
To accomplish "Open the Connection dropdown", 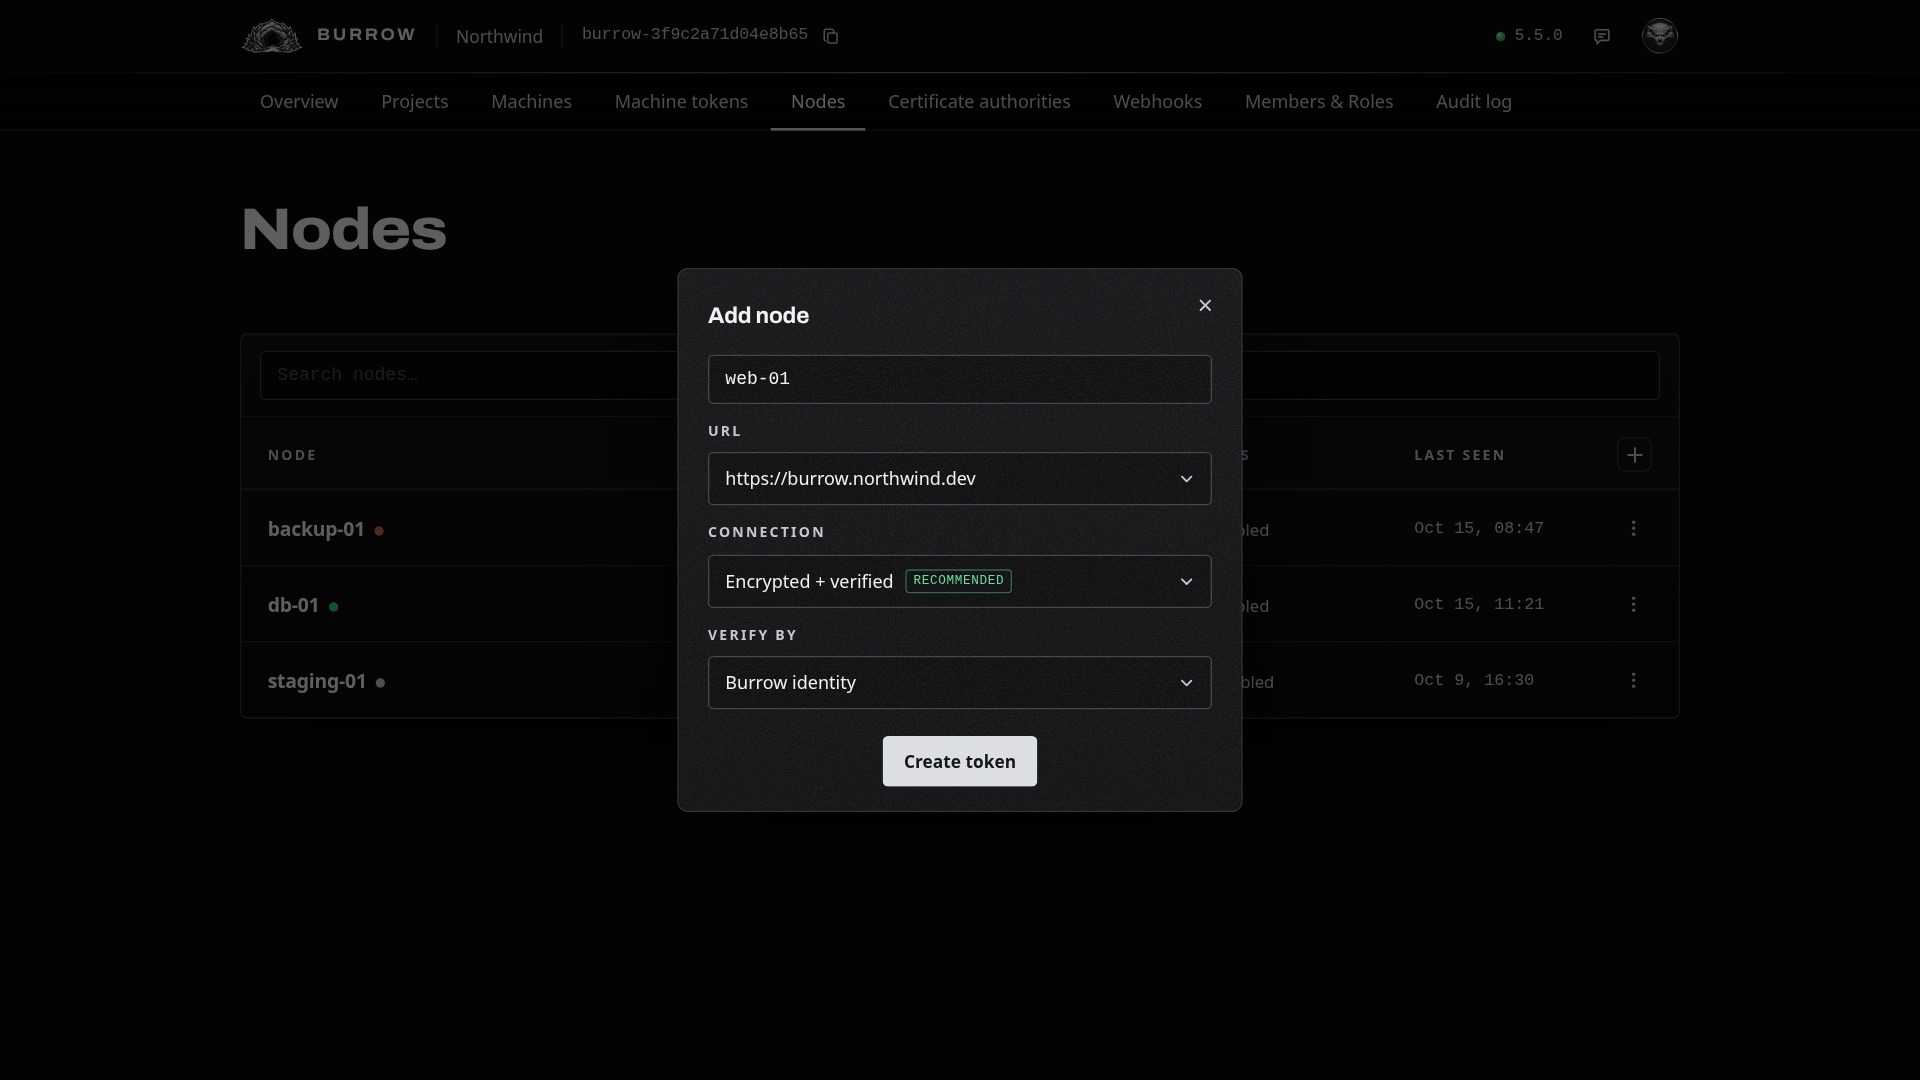I will [959, 581].
